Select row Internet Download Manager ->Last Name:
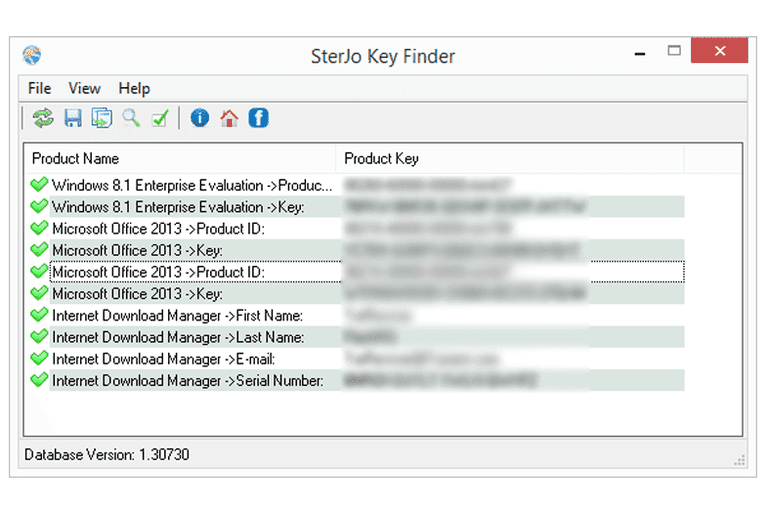 356,337
